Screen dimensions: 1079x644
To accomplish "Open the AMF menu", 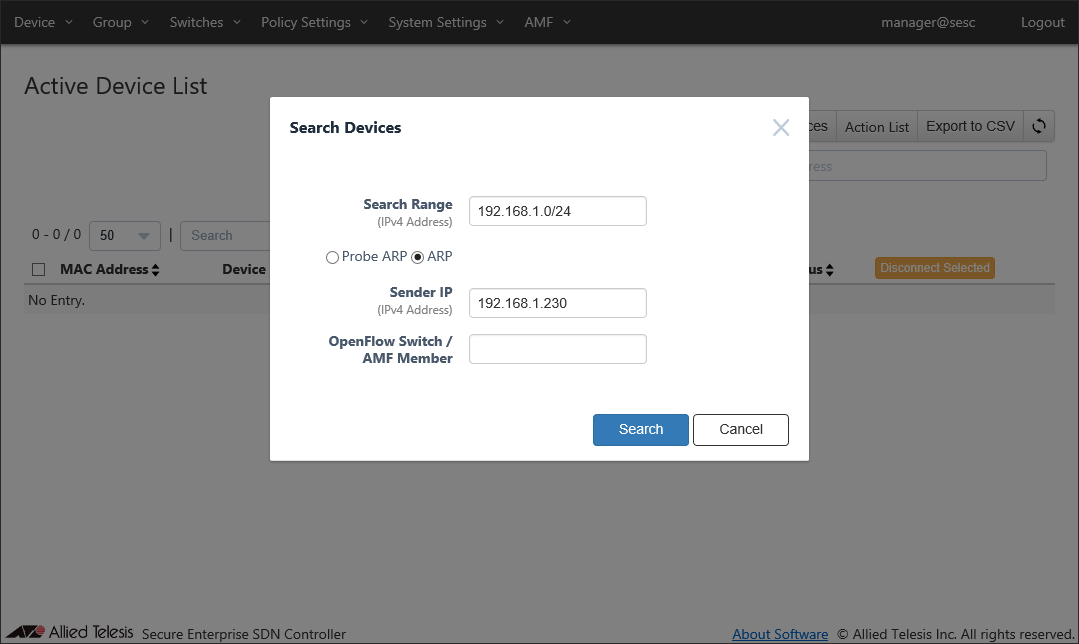I will pyautogui.click(x=548, y=22).
